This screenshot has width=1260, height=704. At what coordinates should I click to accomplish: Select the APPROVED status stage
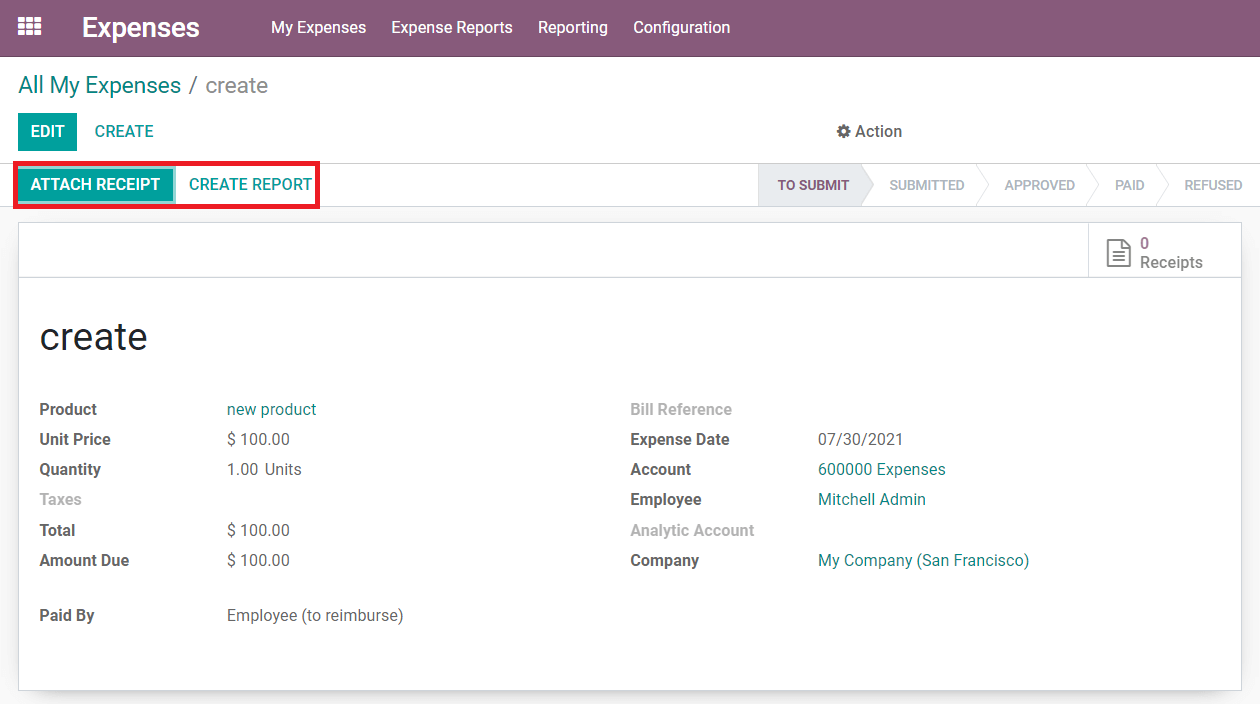point(1039,185)
